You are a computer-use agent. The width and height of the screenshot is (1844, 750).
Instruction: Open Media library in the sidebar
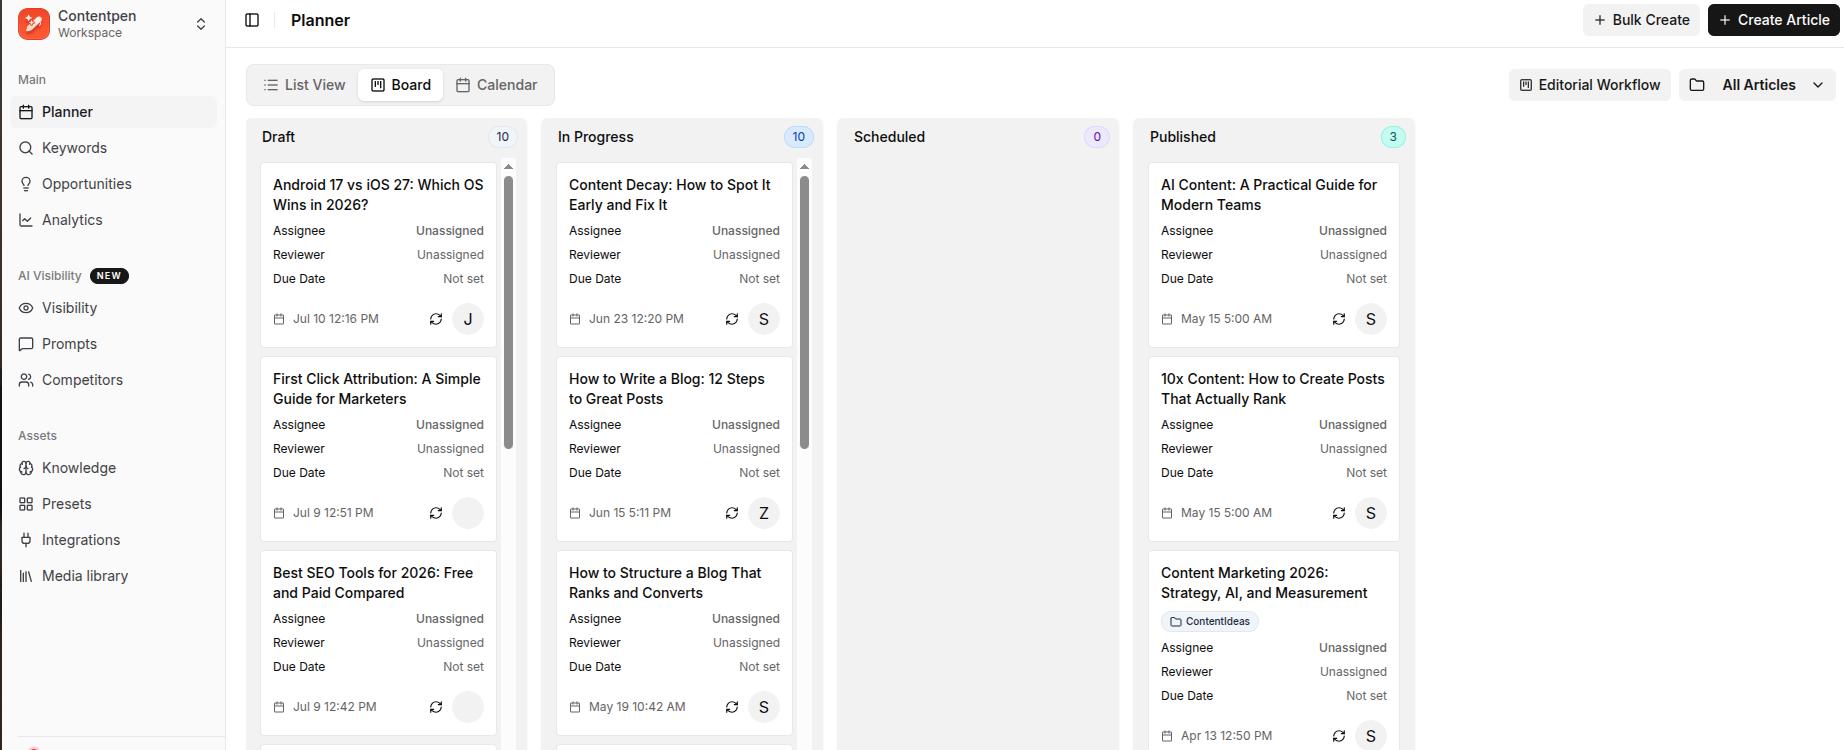pyautogui.click(x=113, y=576)
